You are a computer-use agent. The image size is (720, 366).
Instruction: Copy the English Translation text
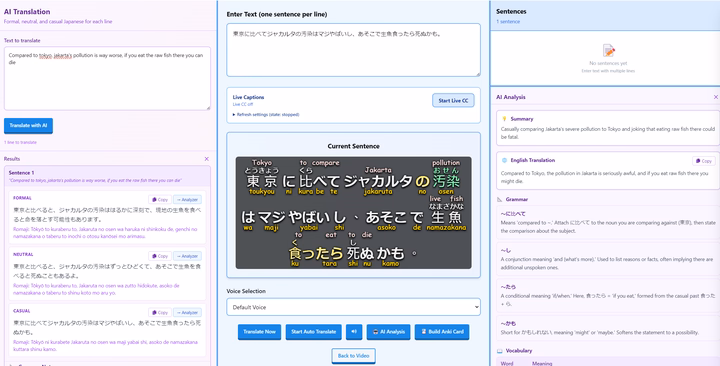704,161
